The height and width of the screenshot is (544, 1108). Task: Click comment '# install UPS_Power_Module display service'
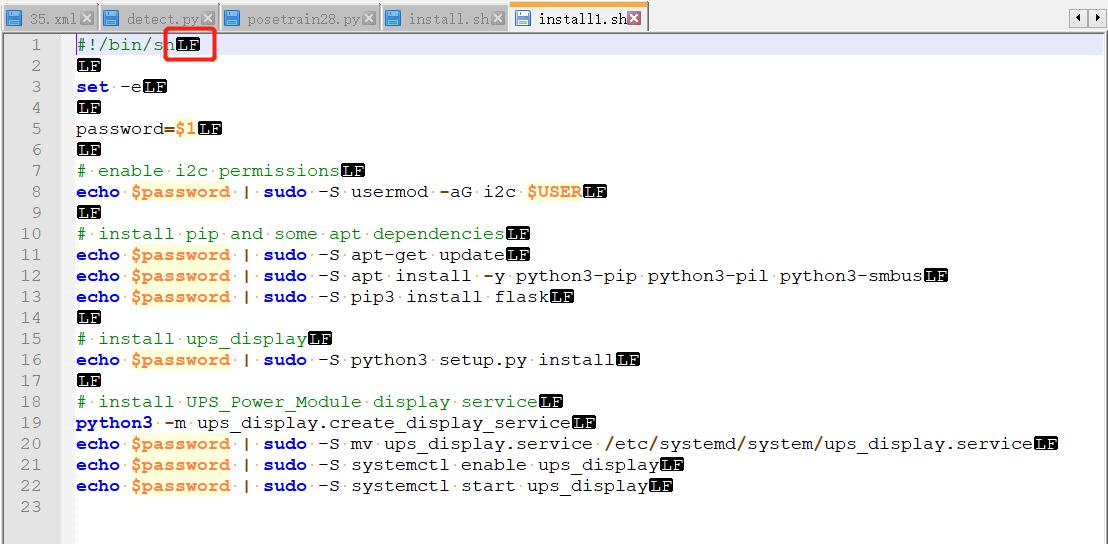click(x=307, y=402)
